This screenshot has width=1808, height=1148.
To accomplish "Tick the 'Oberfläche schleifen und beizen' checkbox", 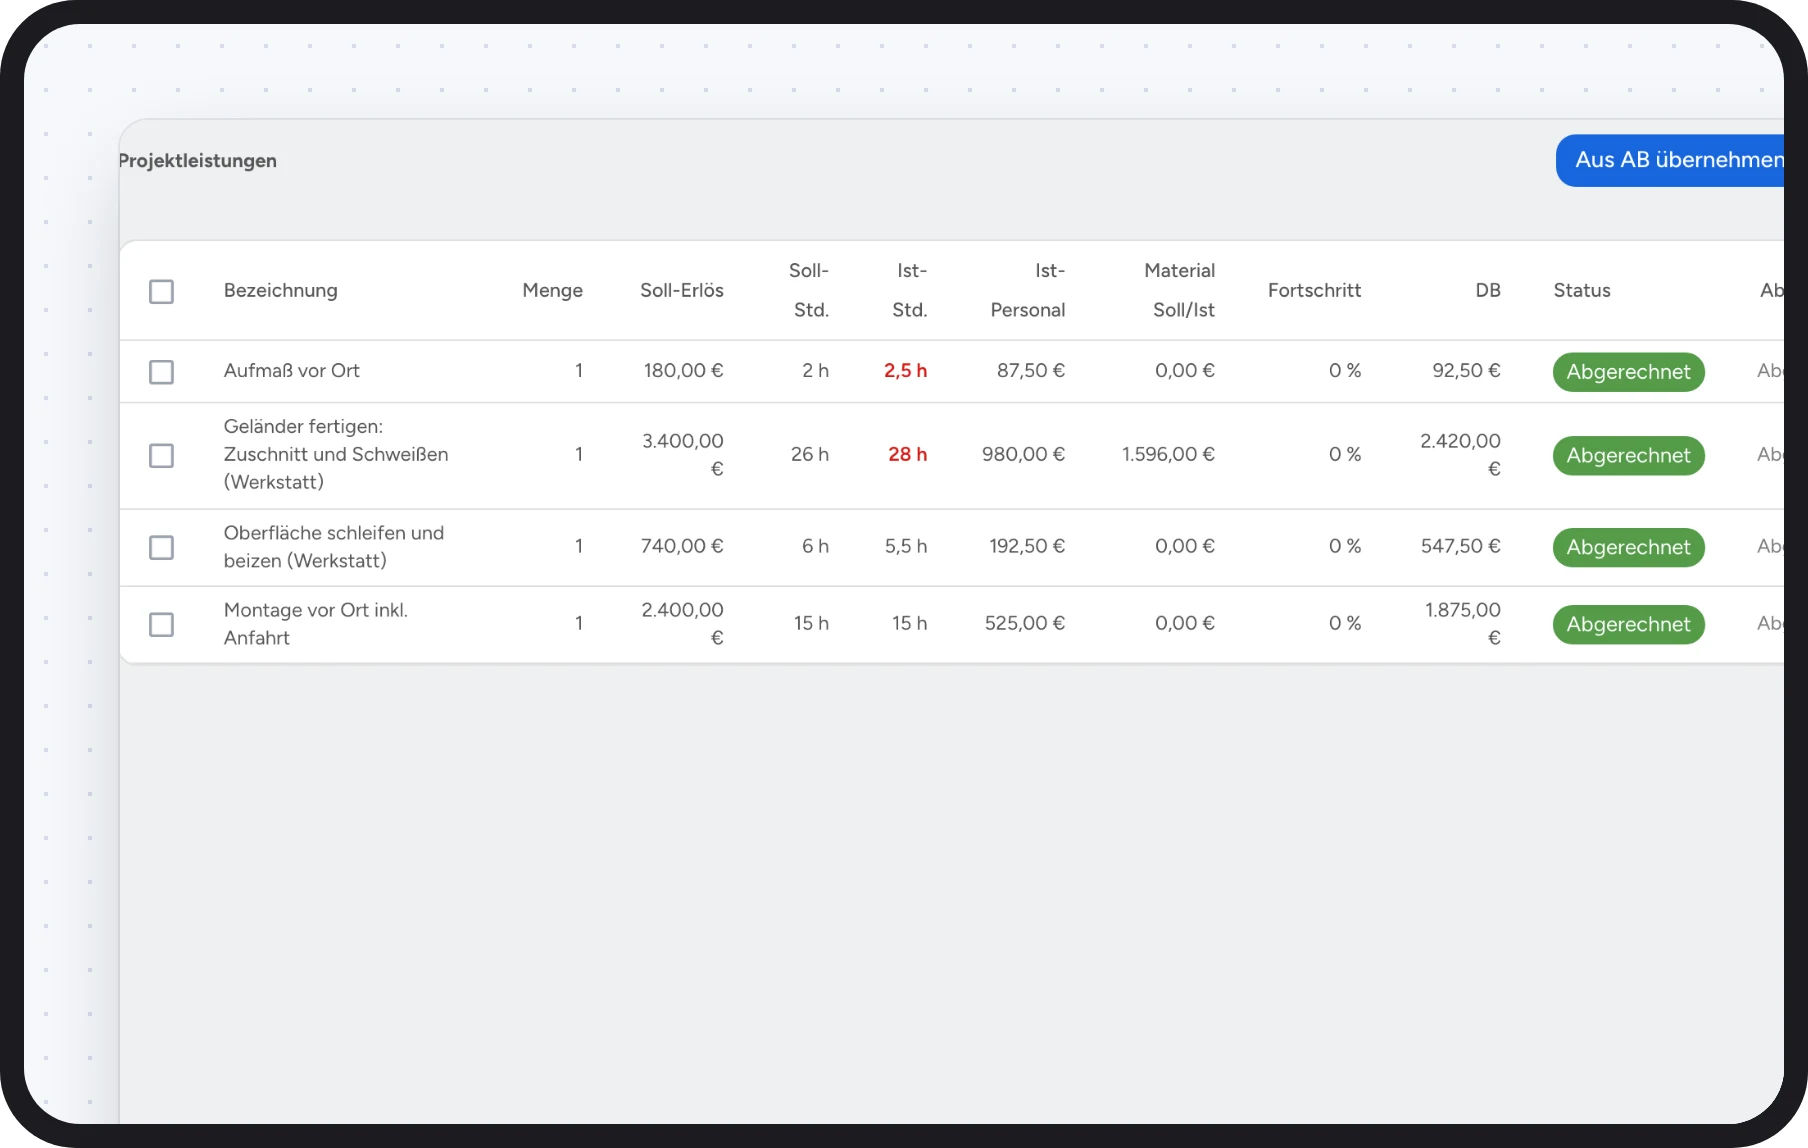I will [161, 547].
